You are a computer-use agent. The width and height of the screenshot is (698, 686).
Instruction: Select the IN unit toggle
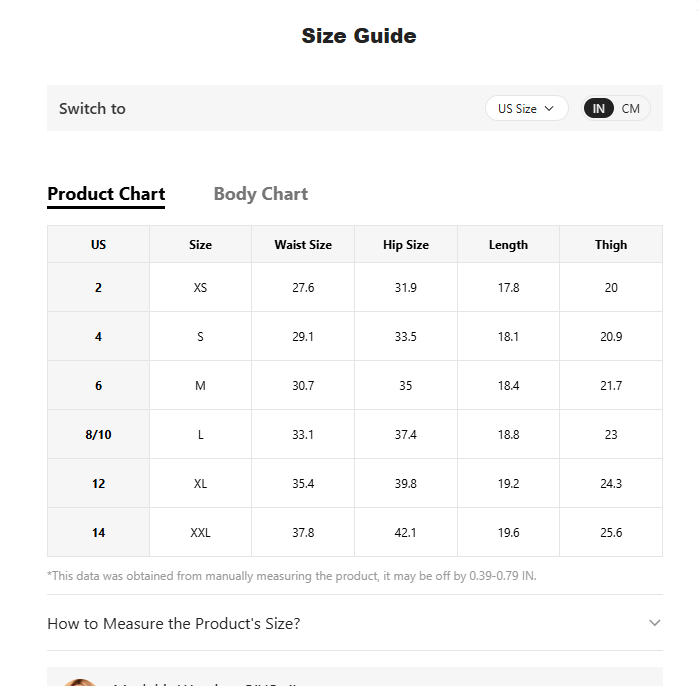tap(598, 109)
